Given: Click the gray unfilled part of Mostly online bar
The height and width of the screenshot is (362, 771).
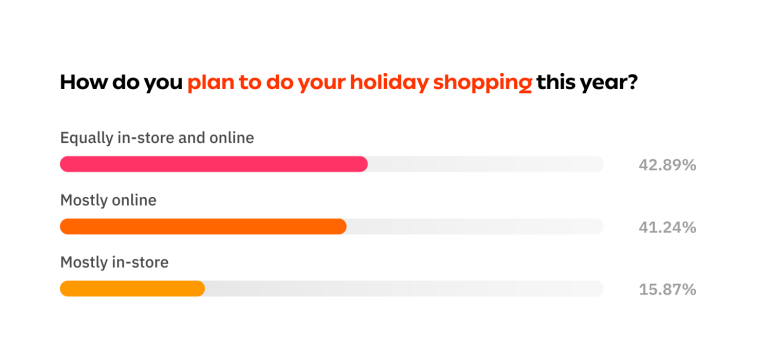Looking at the screenshot, I should (x=475, y=226).
